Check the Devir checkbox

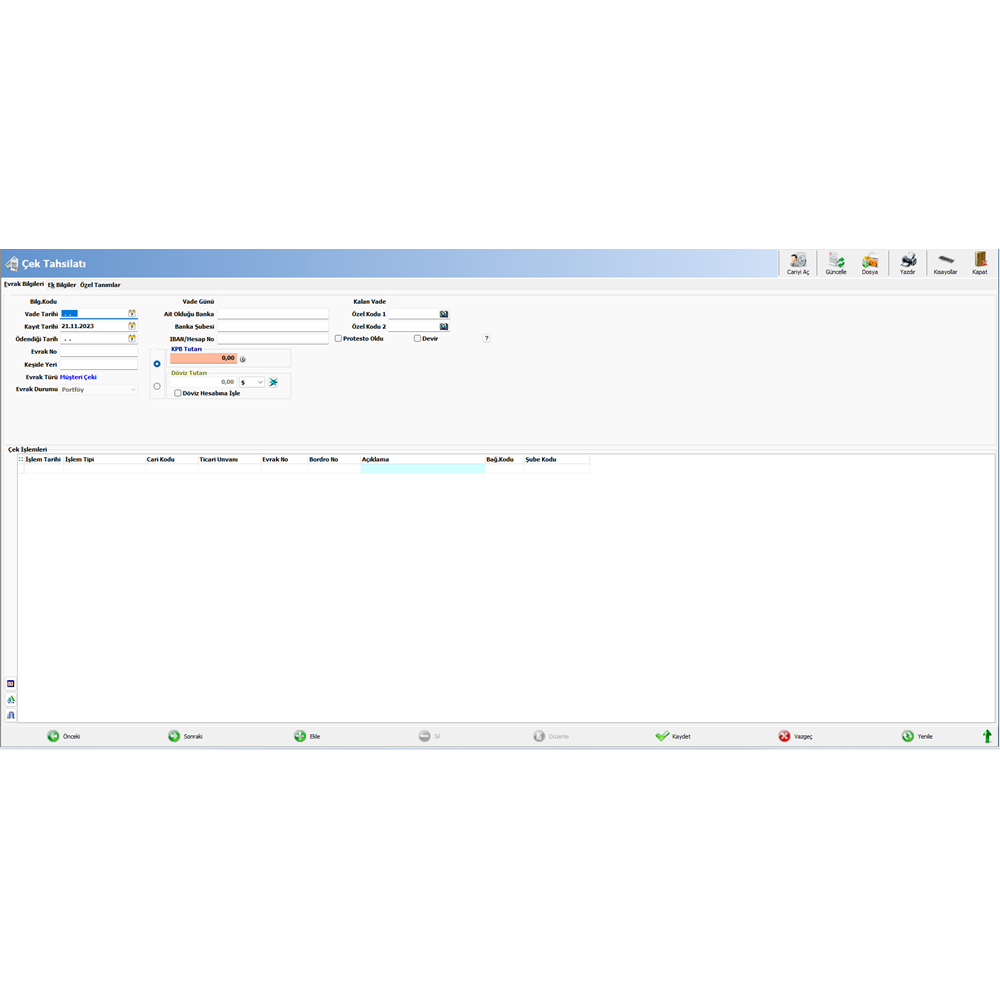417,339
